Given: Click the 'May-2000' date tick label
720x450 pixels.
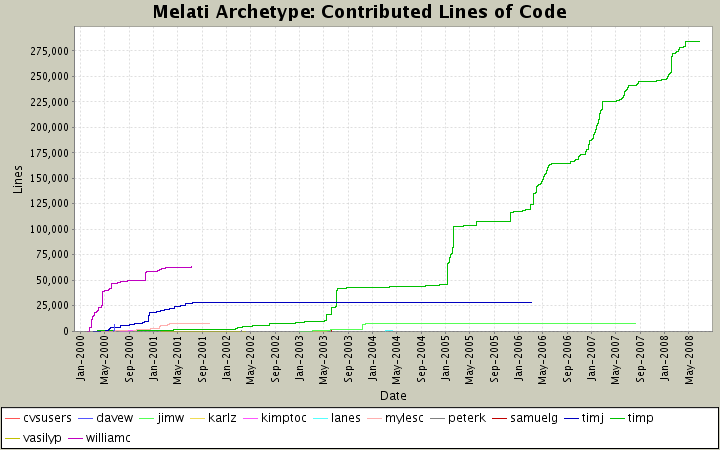Looking at the screenshot, I should click(104, 360).
